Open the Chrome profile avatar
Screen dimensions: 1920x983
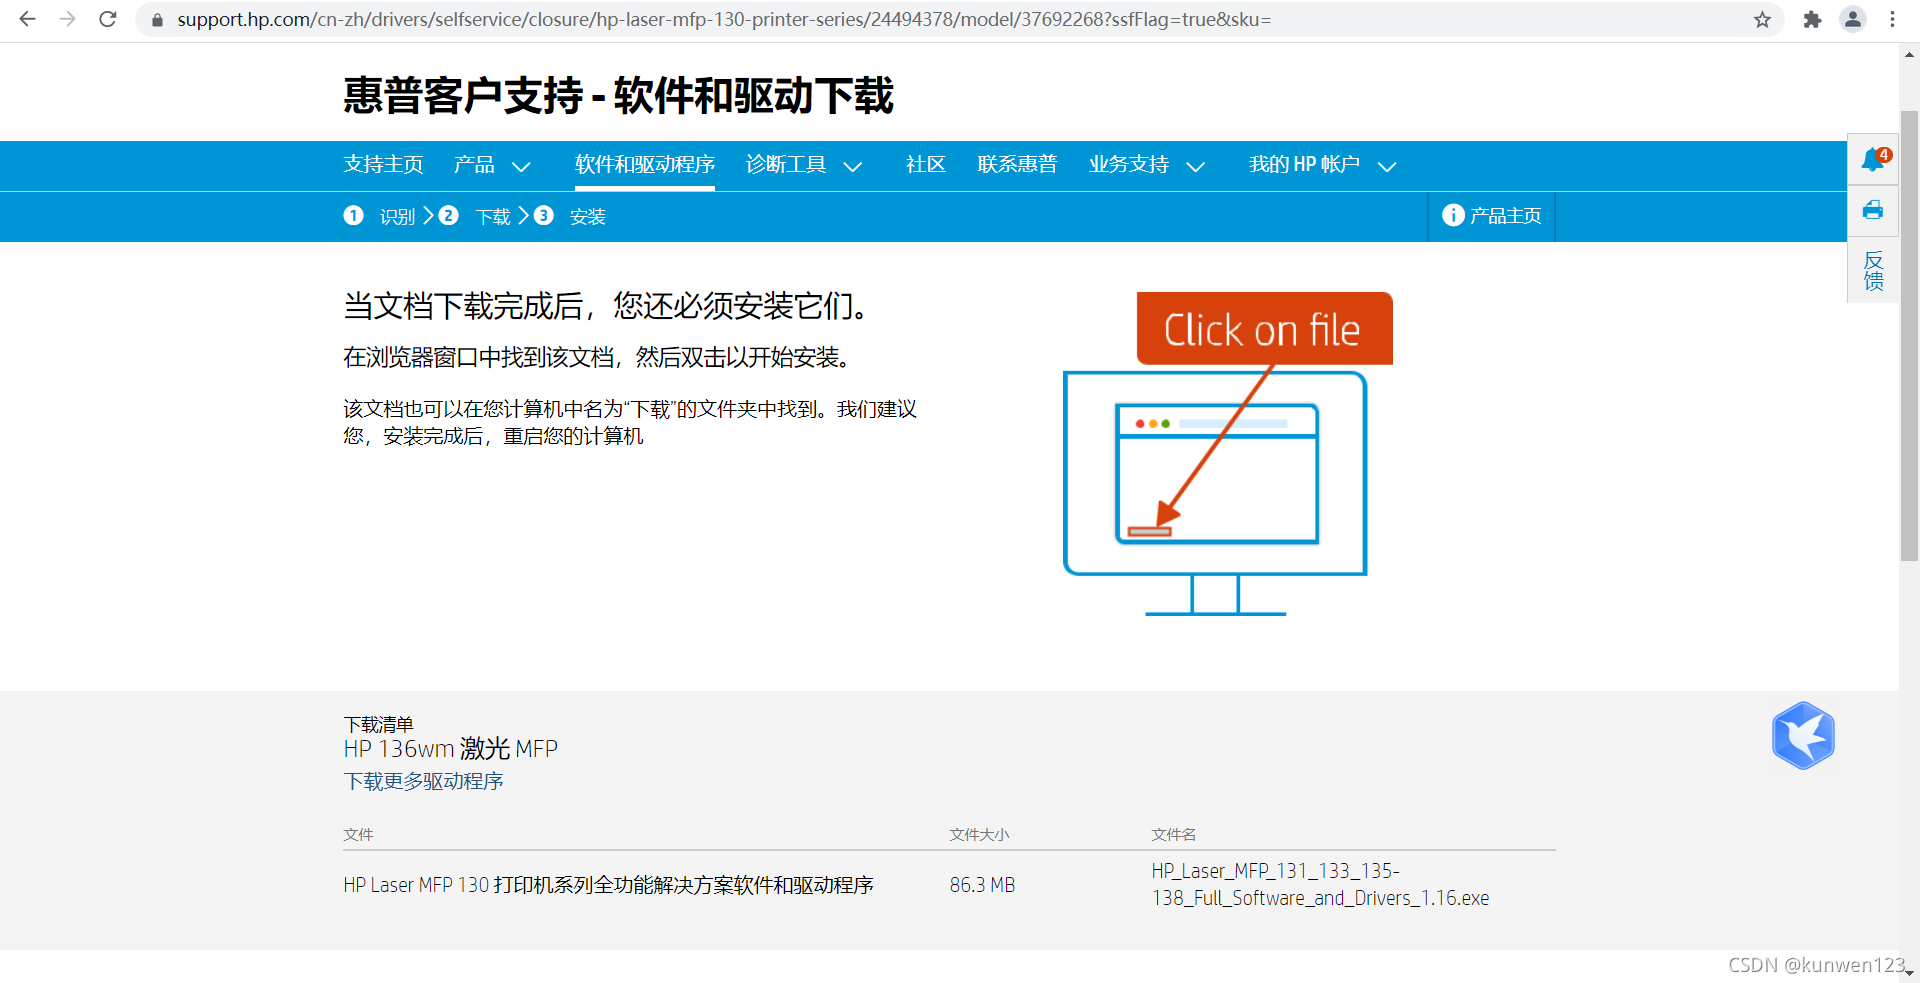(x=1853, y=20)
